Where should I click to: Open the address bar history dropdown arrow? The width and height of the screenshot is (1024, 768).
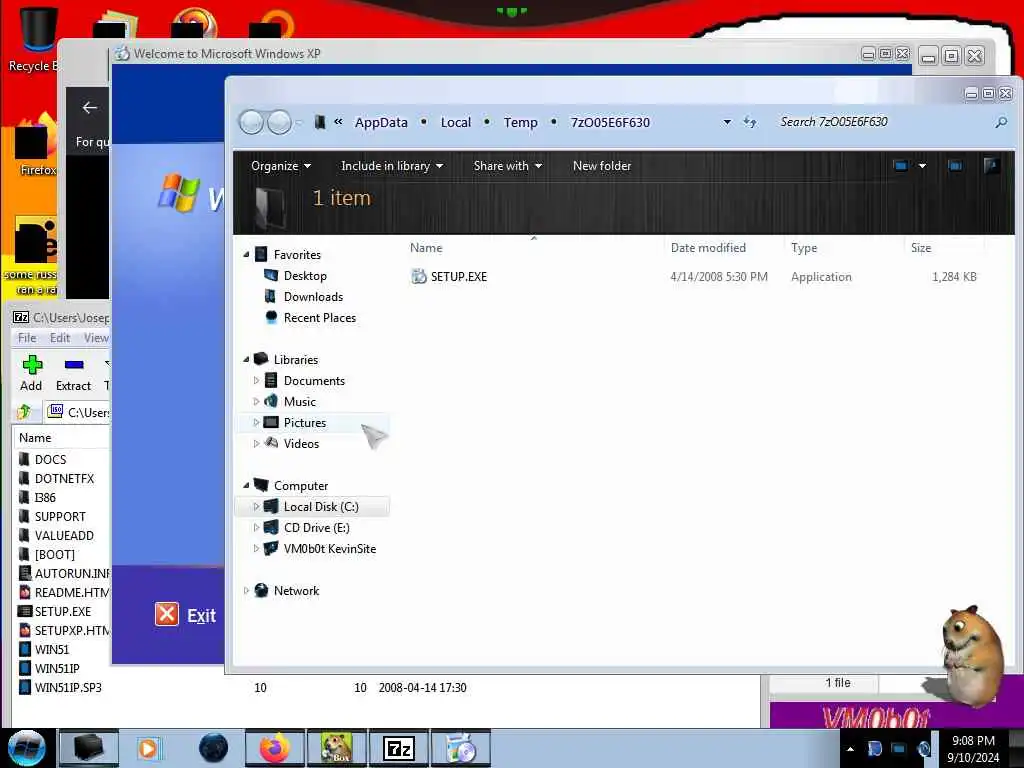tap(727, 122)
